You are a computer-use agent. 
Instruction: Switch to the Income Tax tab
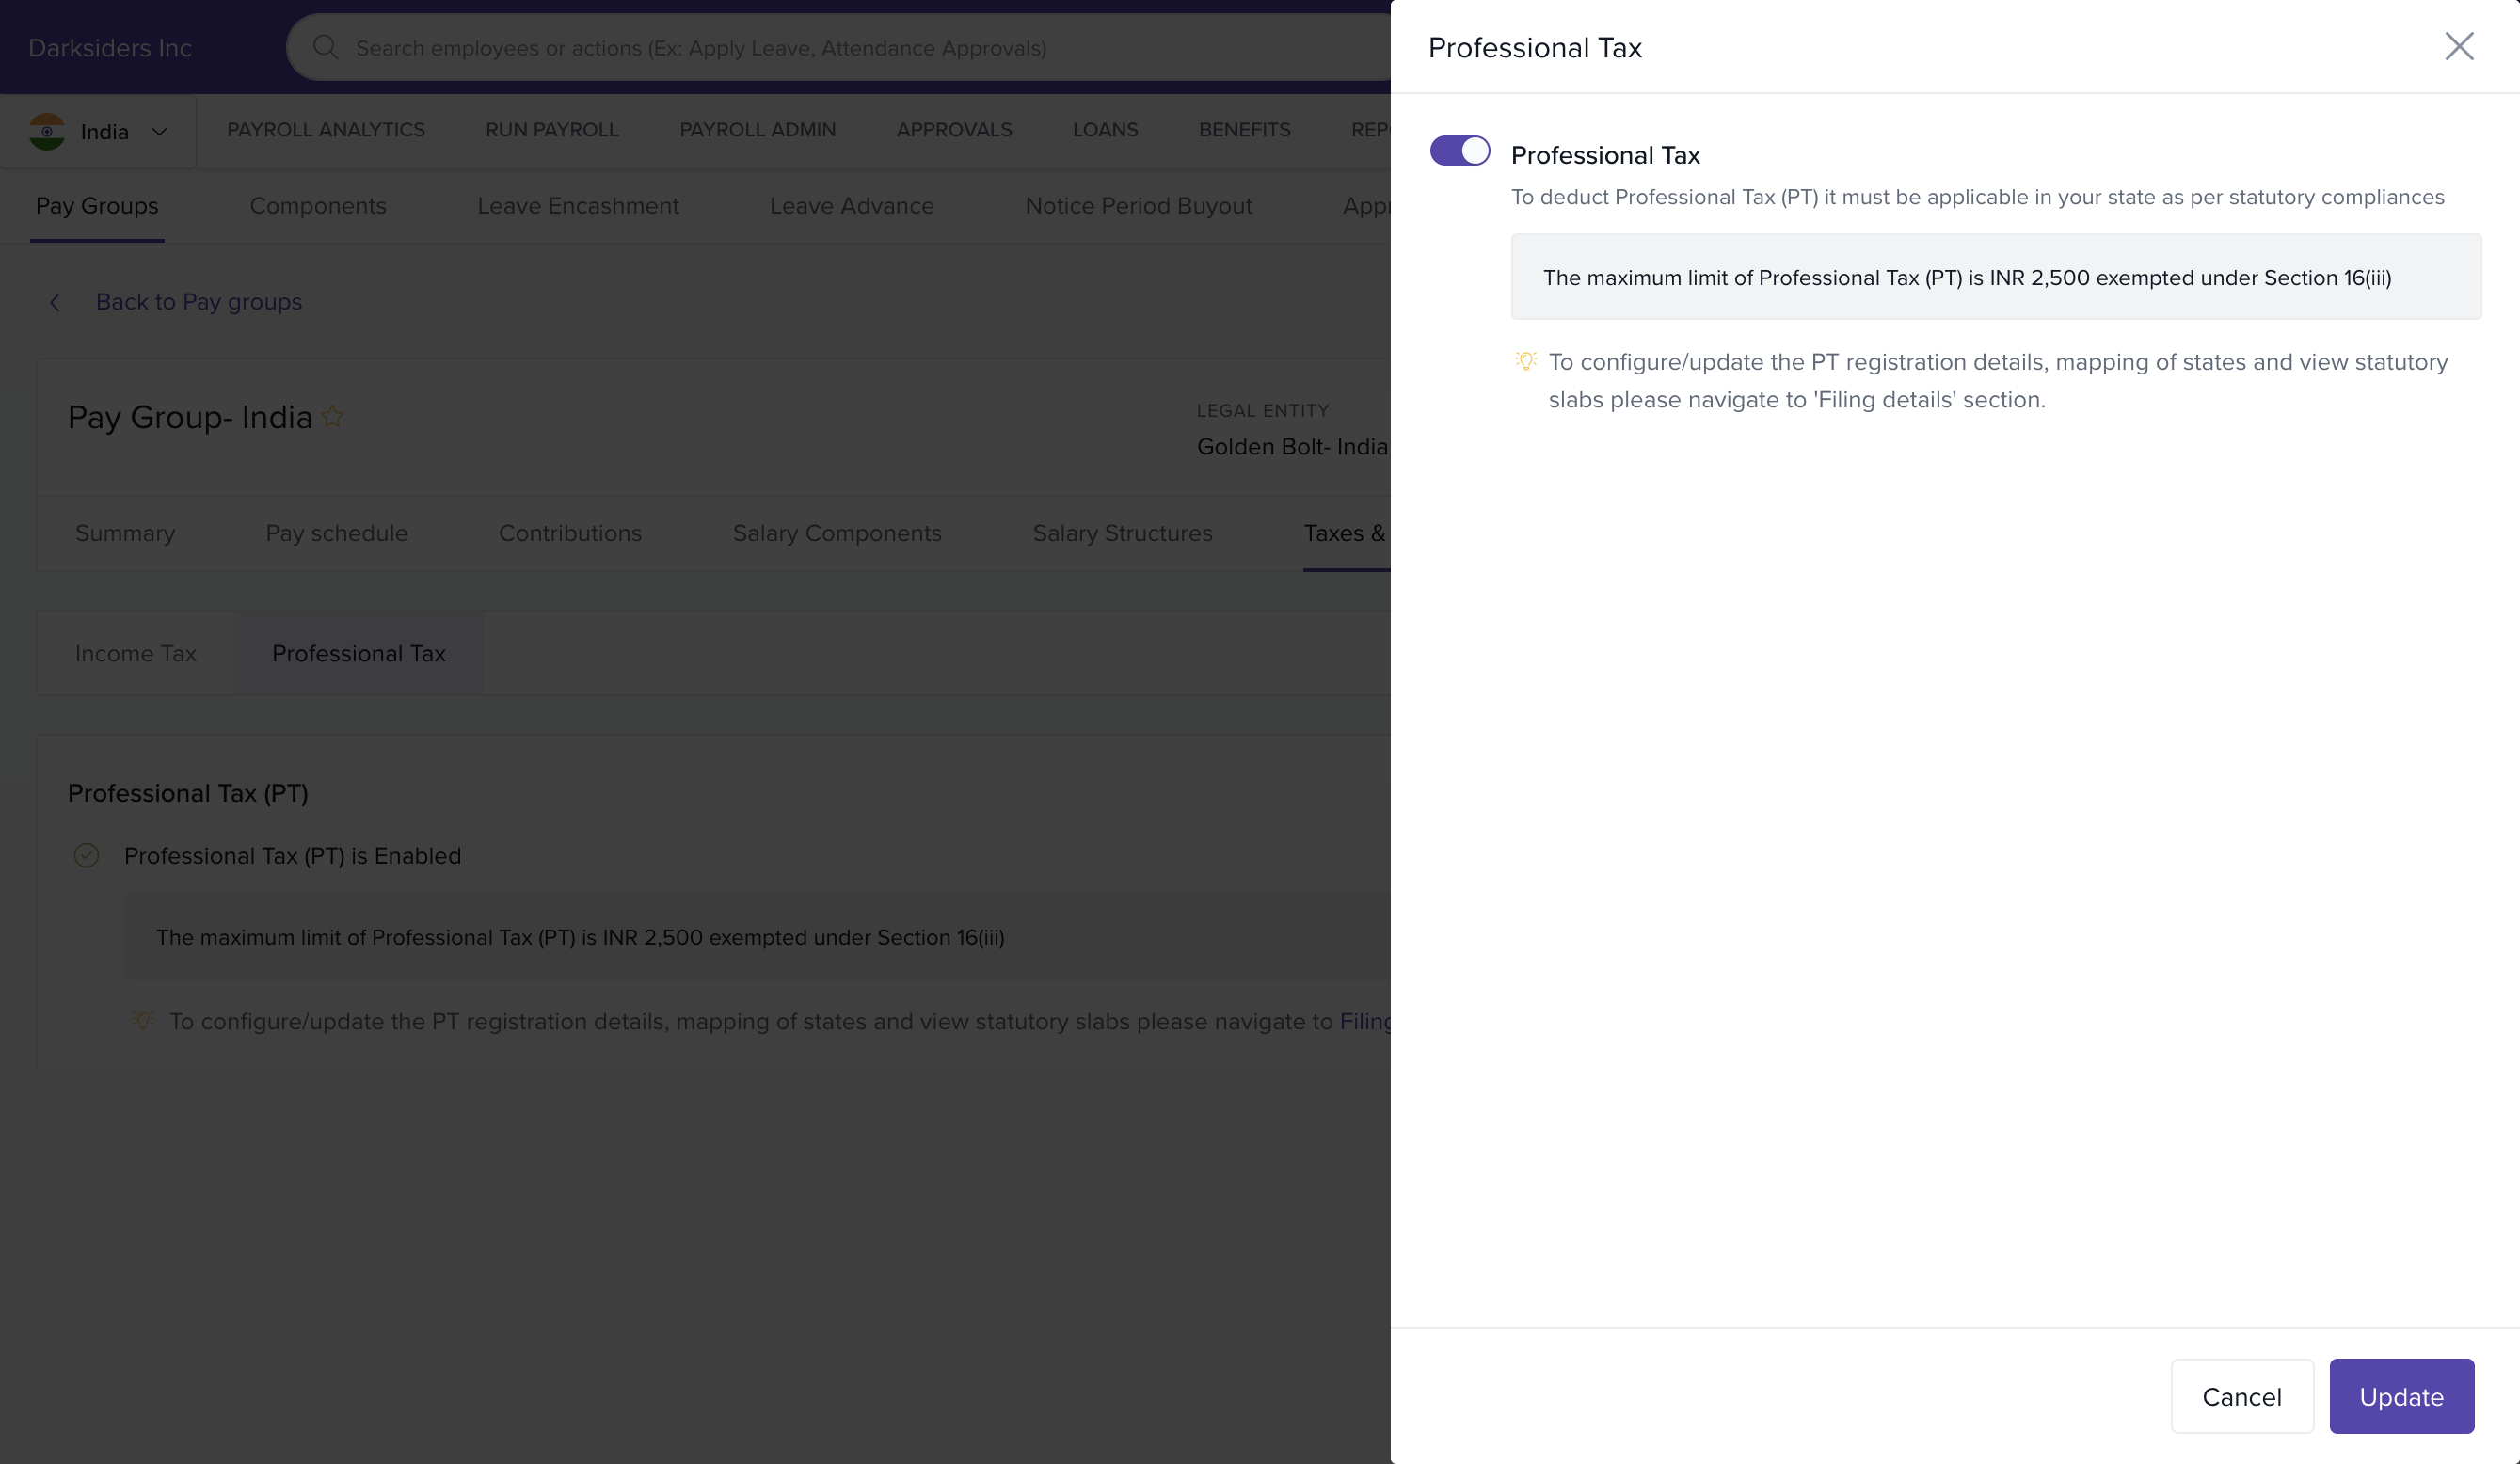[135, 653]
